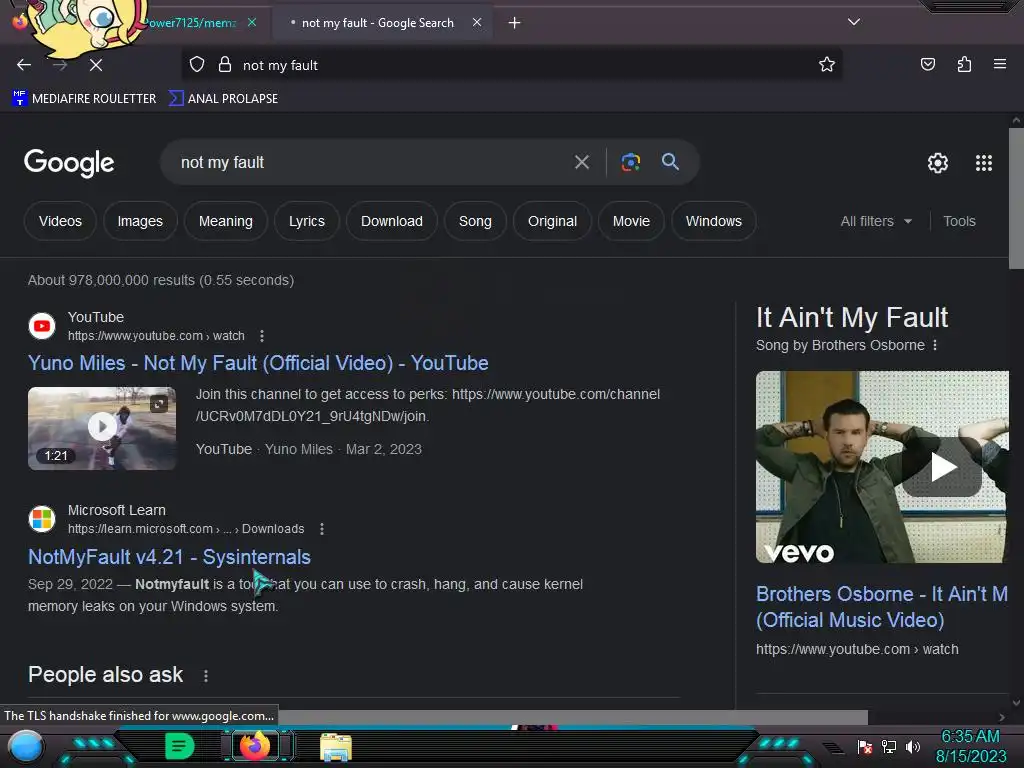Click YouTube favicon on first result

(42, 326)
